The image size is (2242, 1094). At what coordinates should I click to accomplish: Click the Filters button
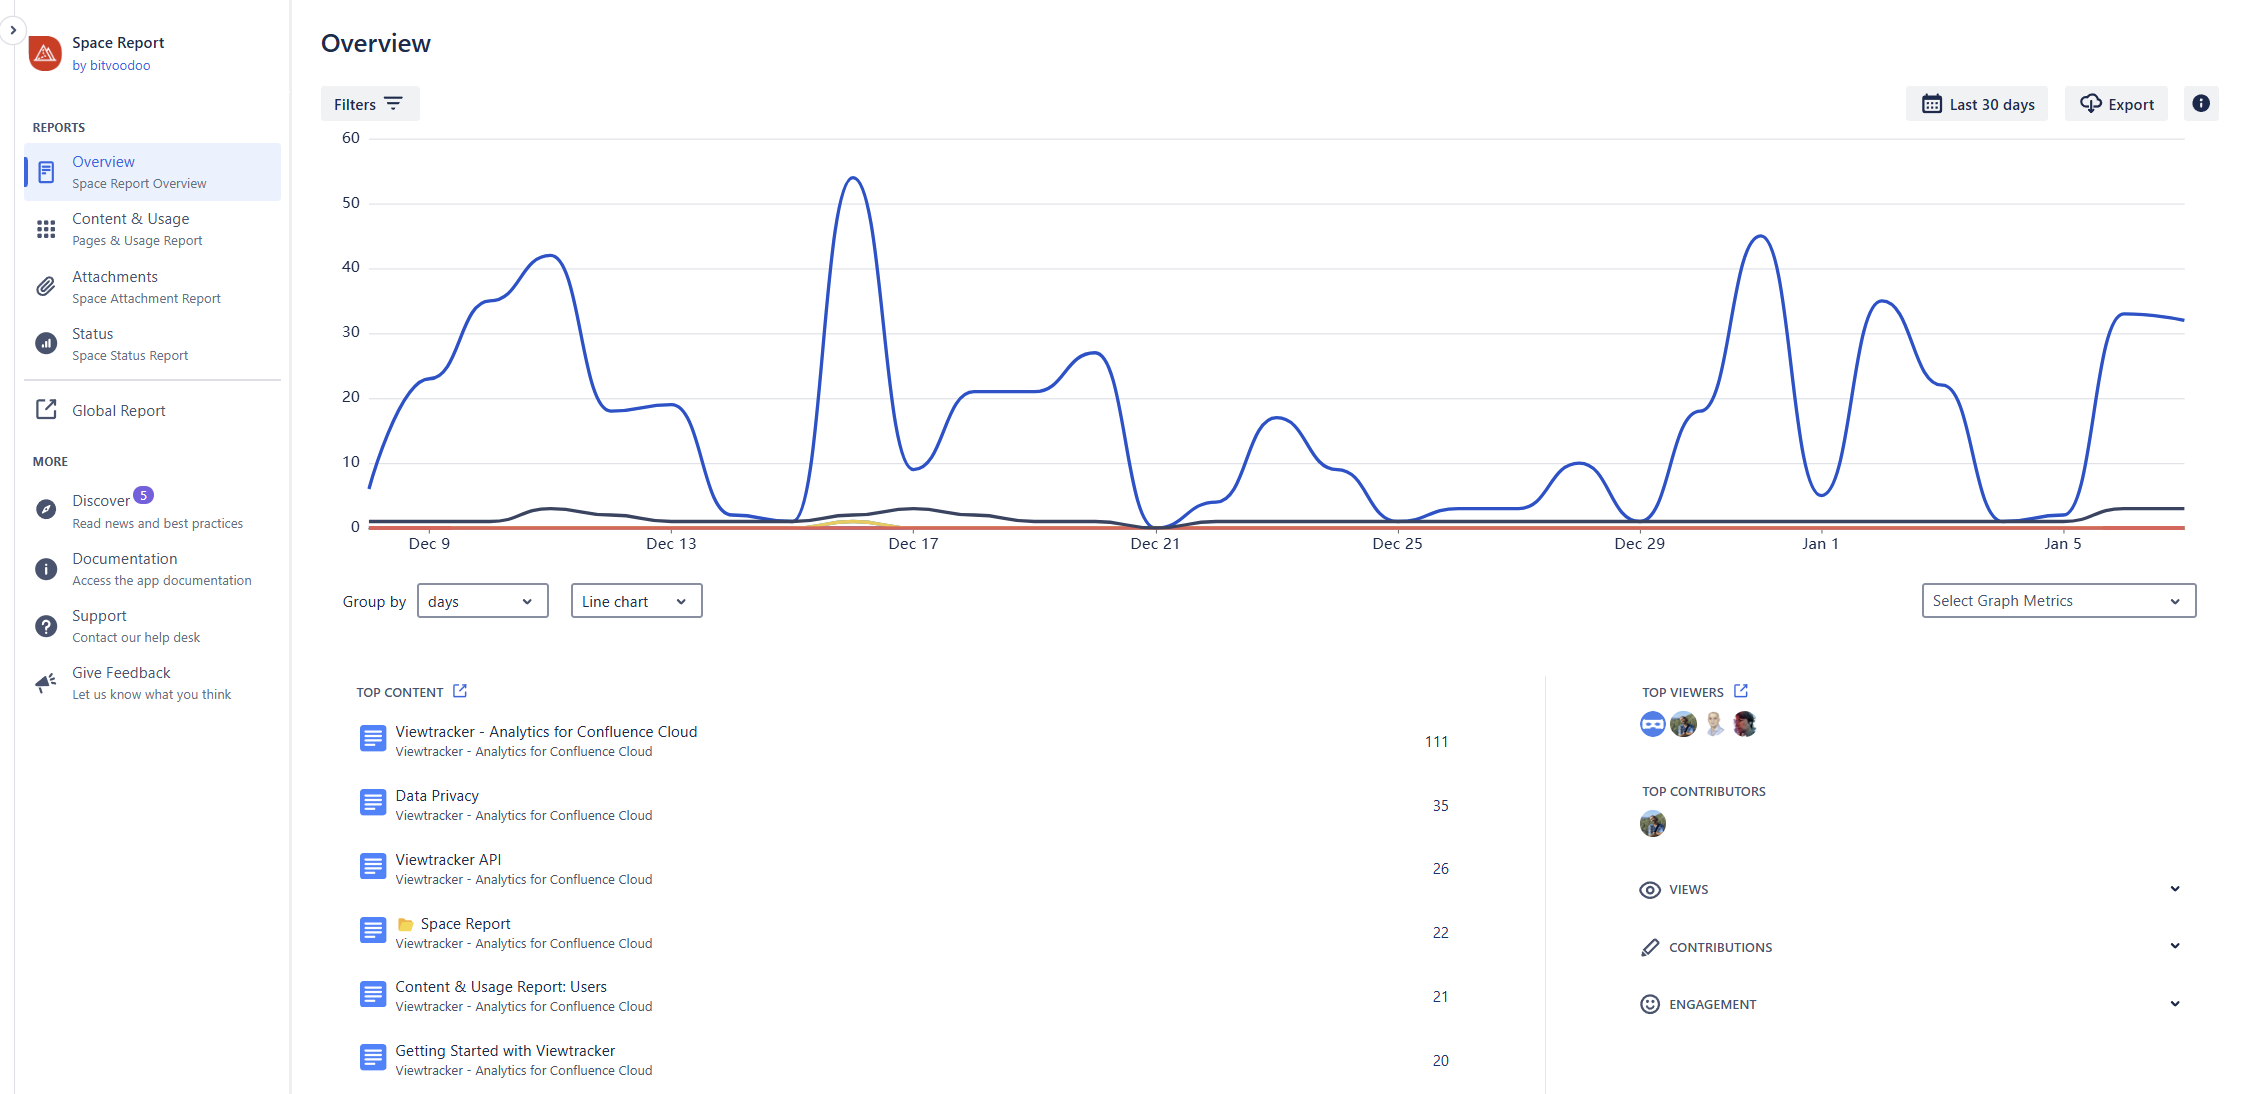coord(369,104)
